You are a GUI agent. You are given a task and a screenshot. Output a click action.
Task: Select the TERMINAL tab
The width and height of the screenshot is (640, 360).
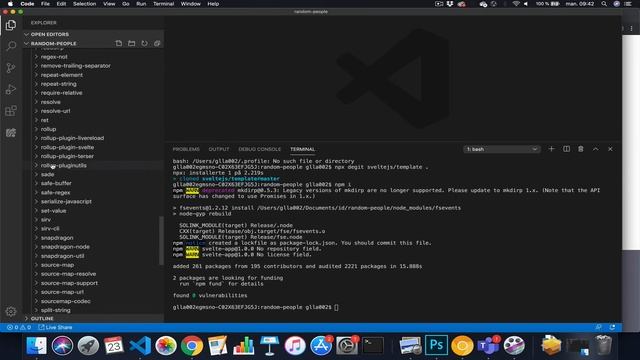[x=302, y=149]
